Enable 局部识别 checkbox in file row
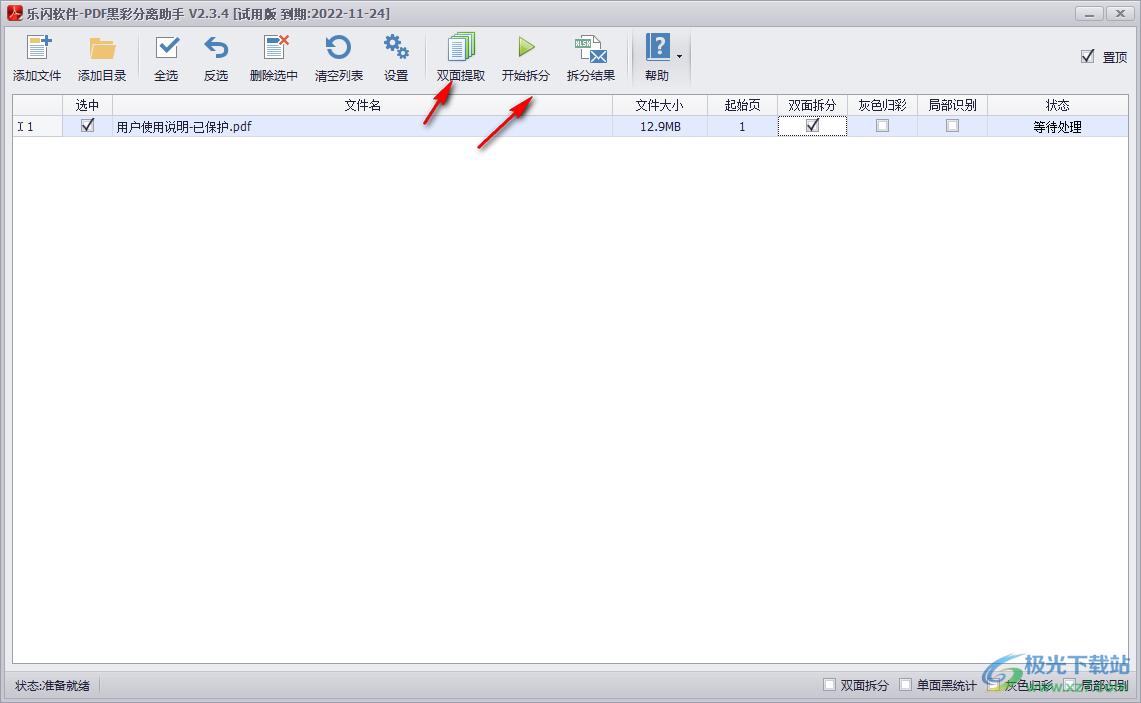This screenshot has width=1141, height=703. [952, 126]
